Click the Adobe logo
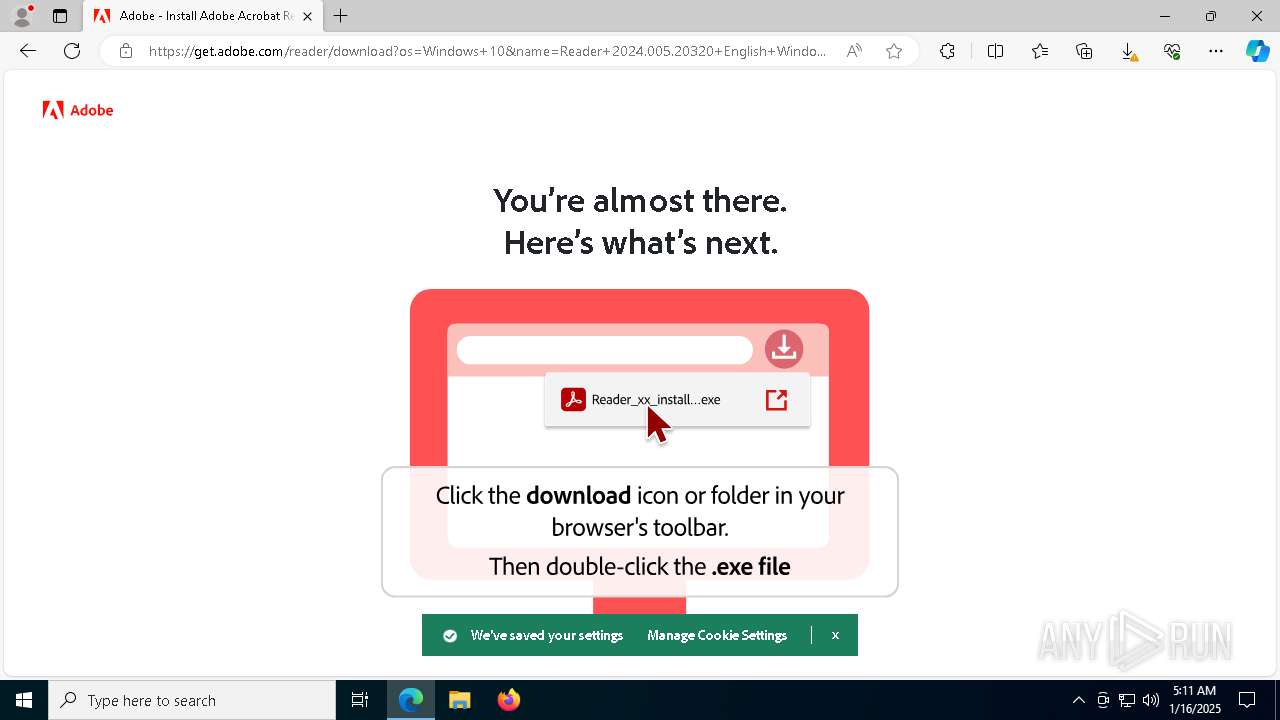 click(x=78, y=110)
